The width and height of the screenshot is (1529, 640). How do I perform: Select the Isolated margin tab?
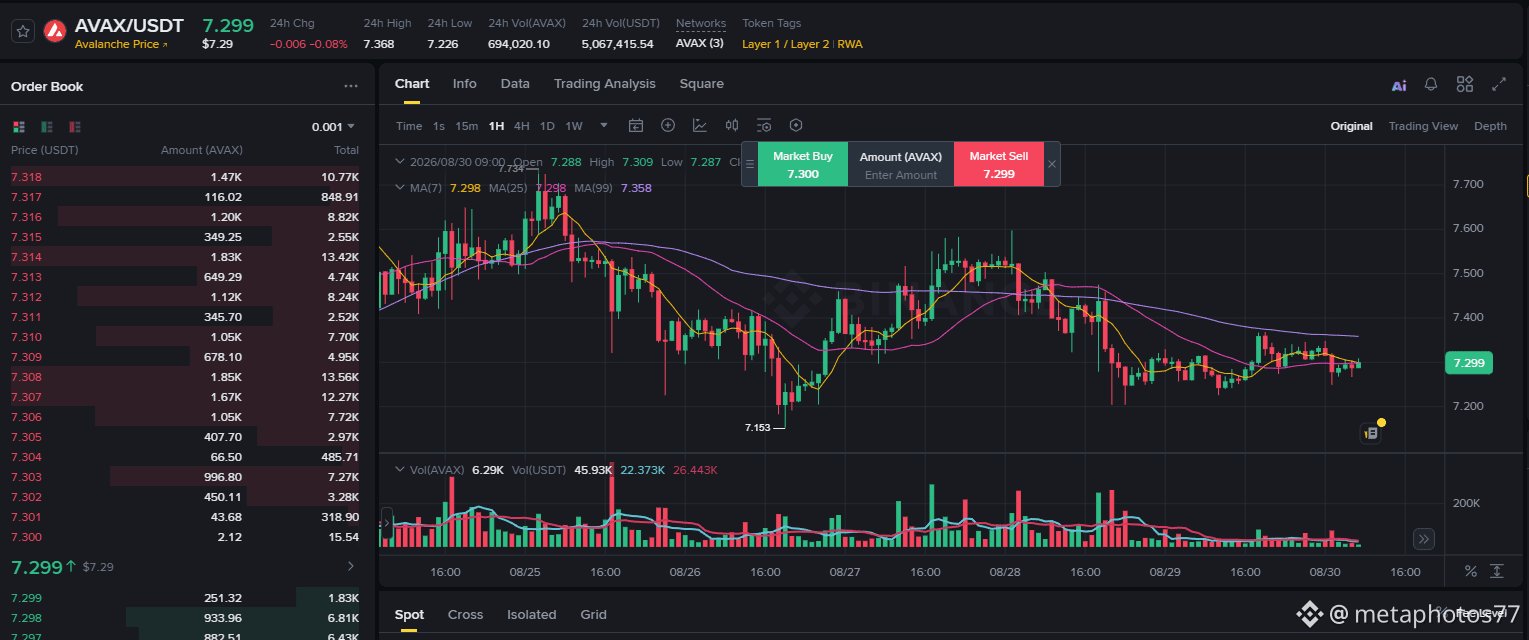coord(532,615)
